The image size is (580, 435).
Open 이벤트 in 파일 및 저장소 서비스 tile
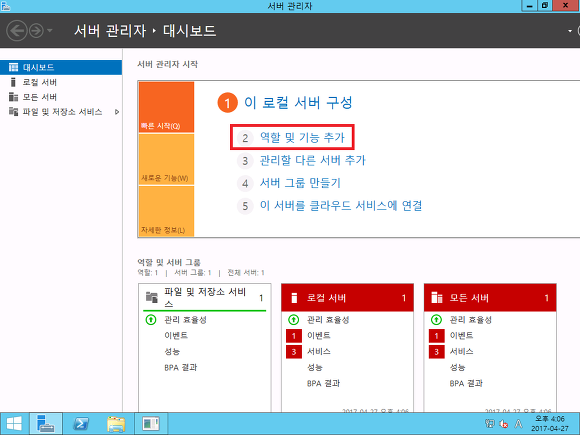click(x=176, y=335)
